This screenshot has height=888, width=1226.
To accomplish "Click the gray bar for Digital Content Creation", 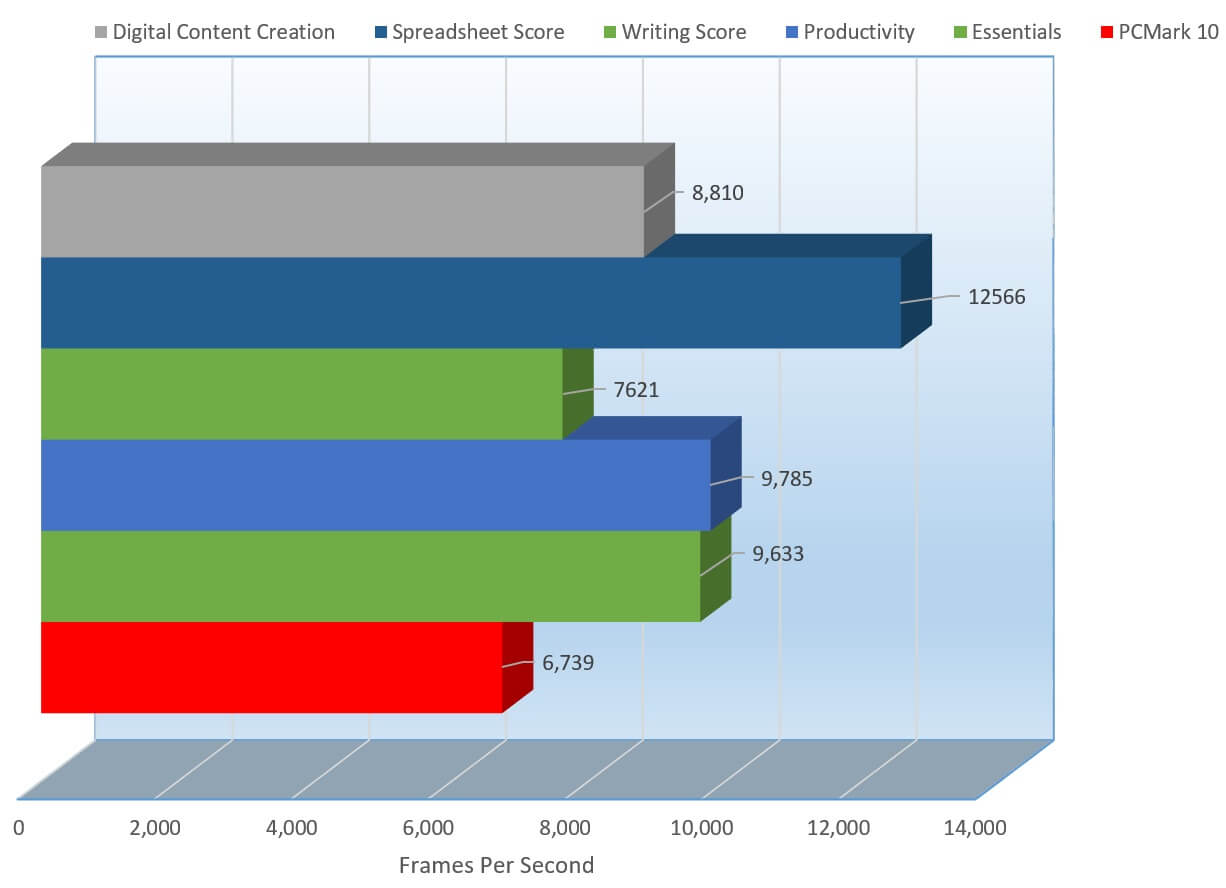I will pyautogui.click(x=342, y=211).
